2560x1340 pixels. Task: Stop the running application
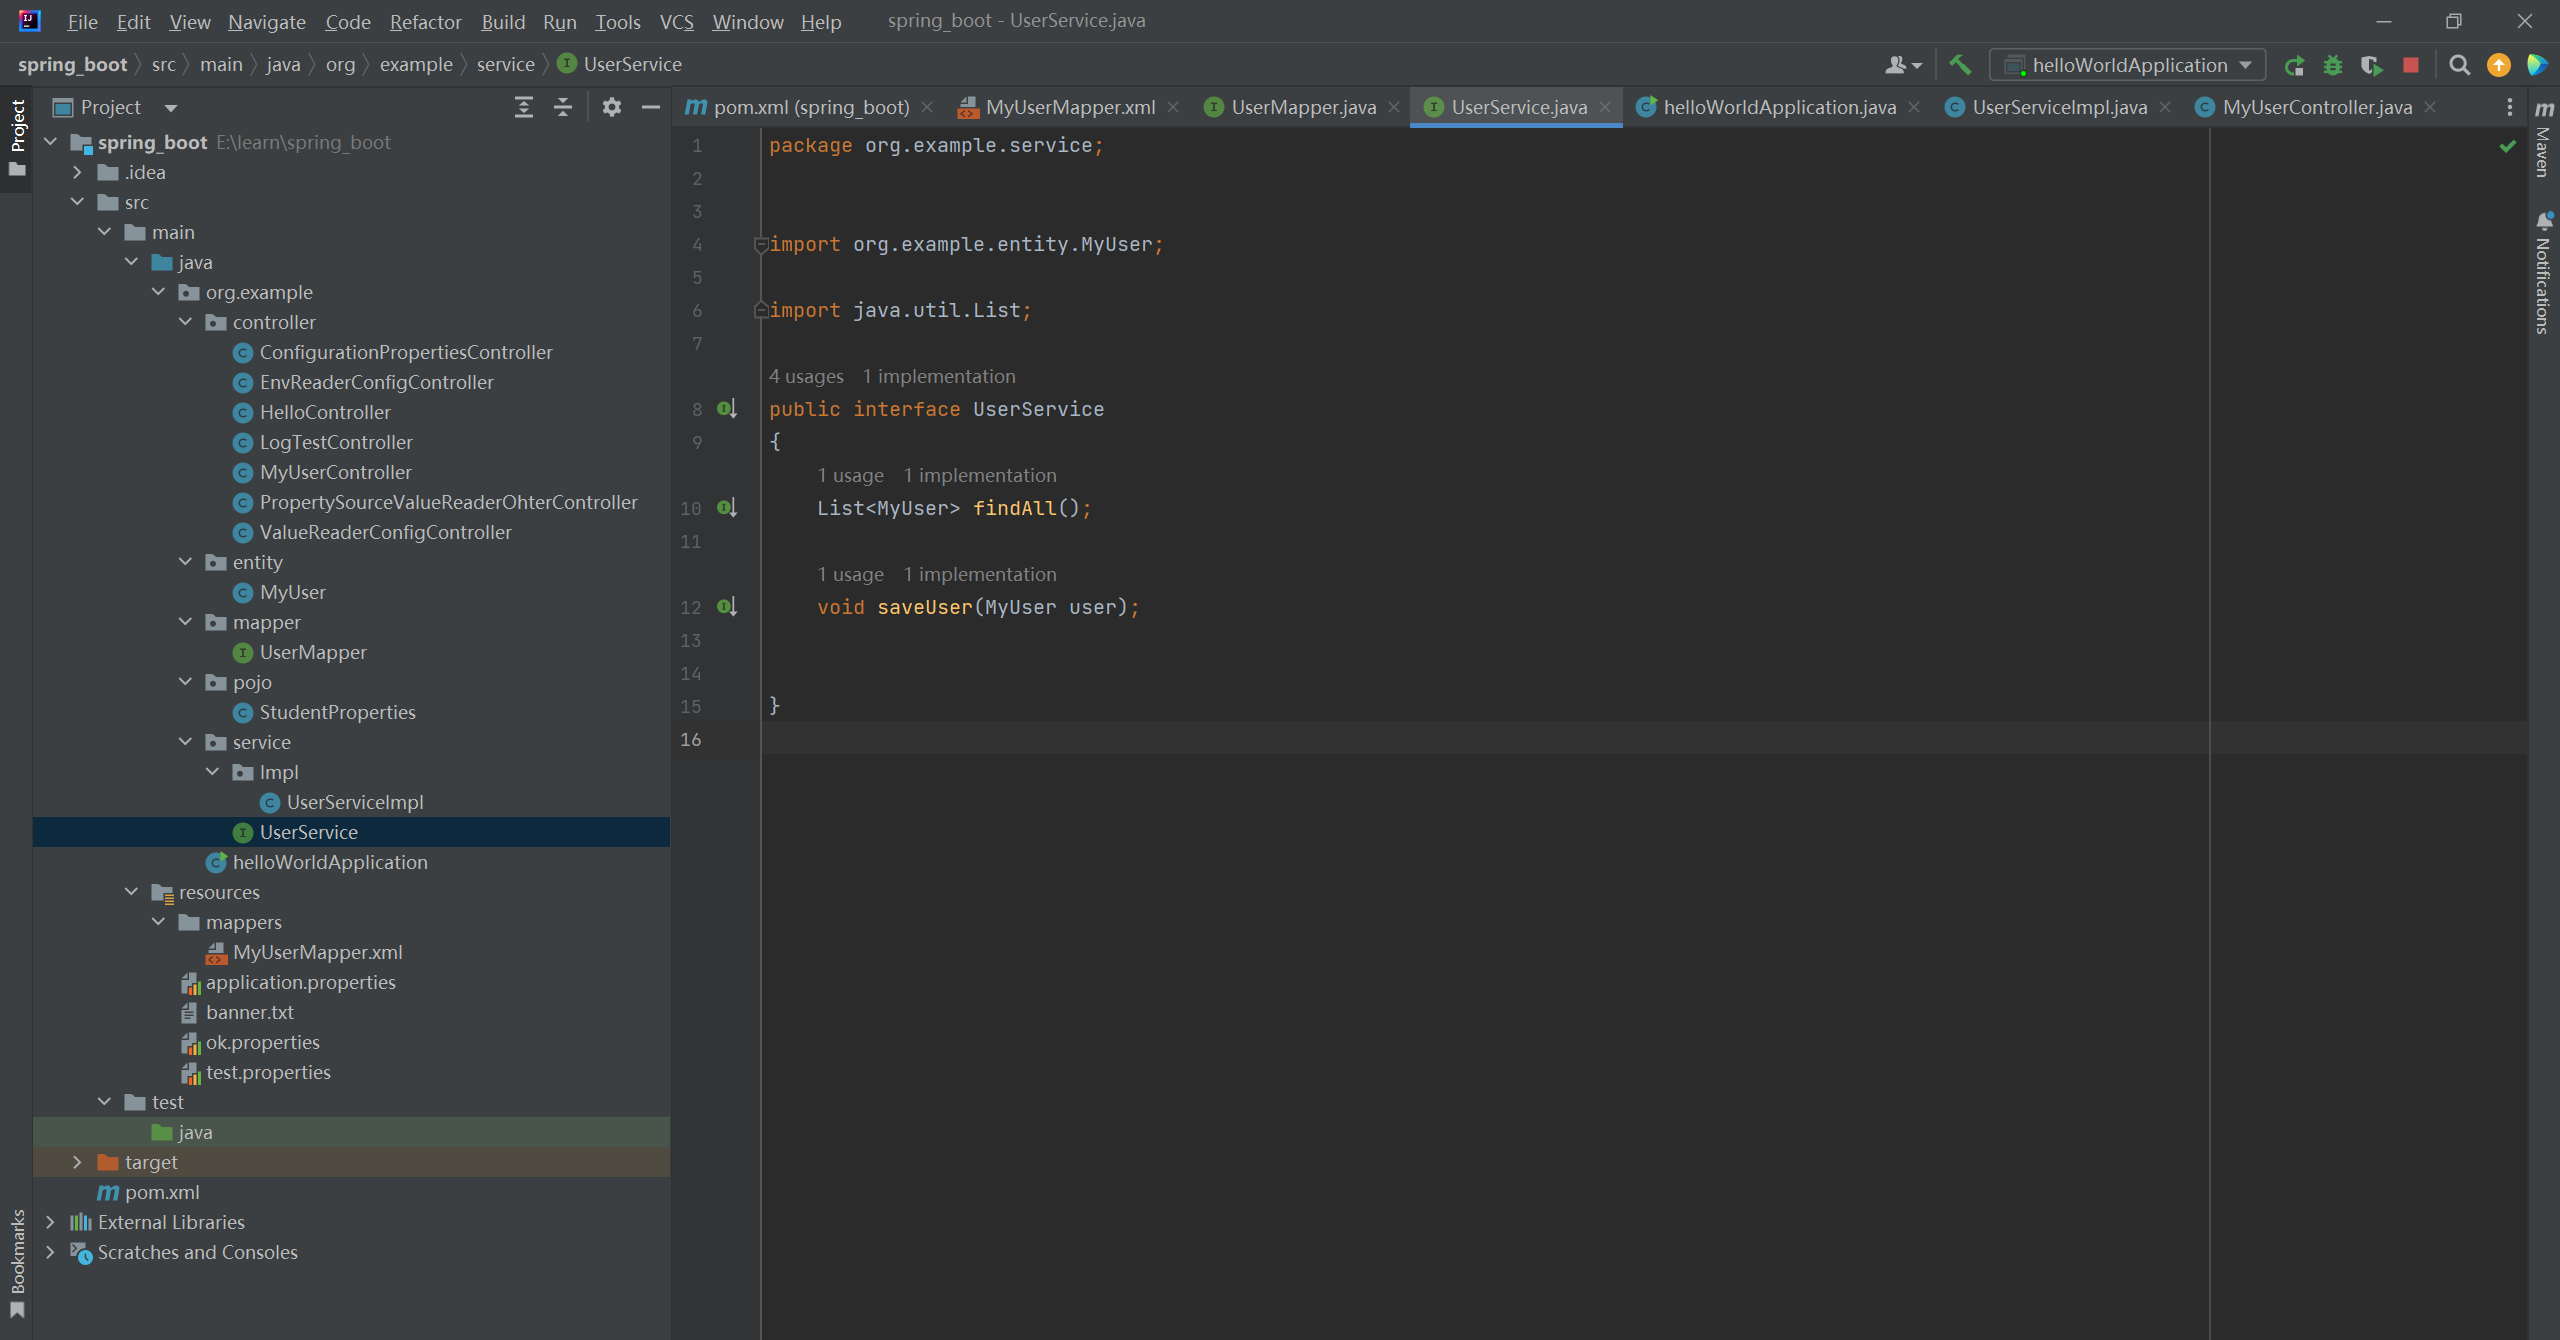[2411, 65]
